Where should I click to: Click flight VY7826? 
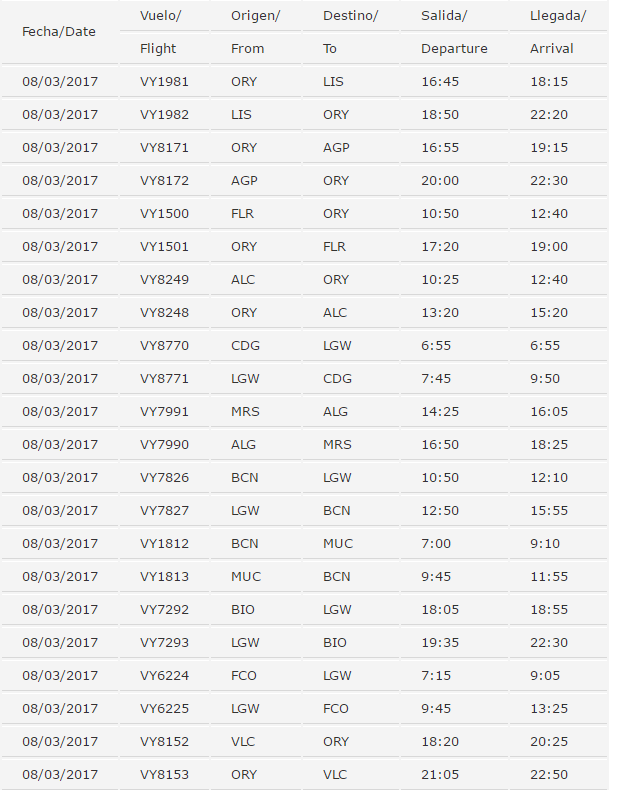164,478
